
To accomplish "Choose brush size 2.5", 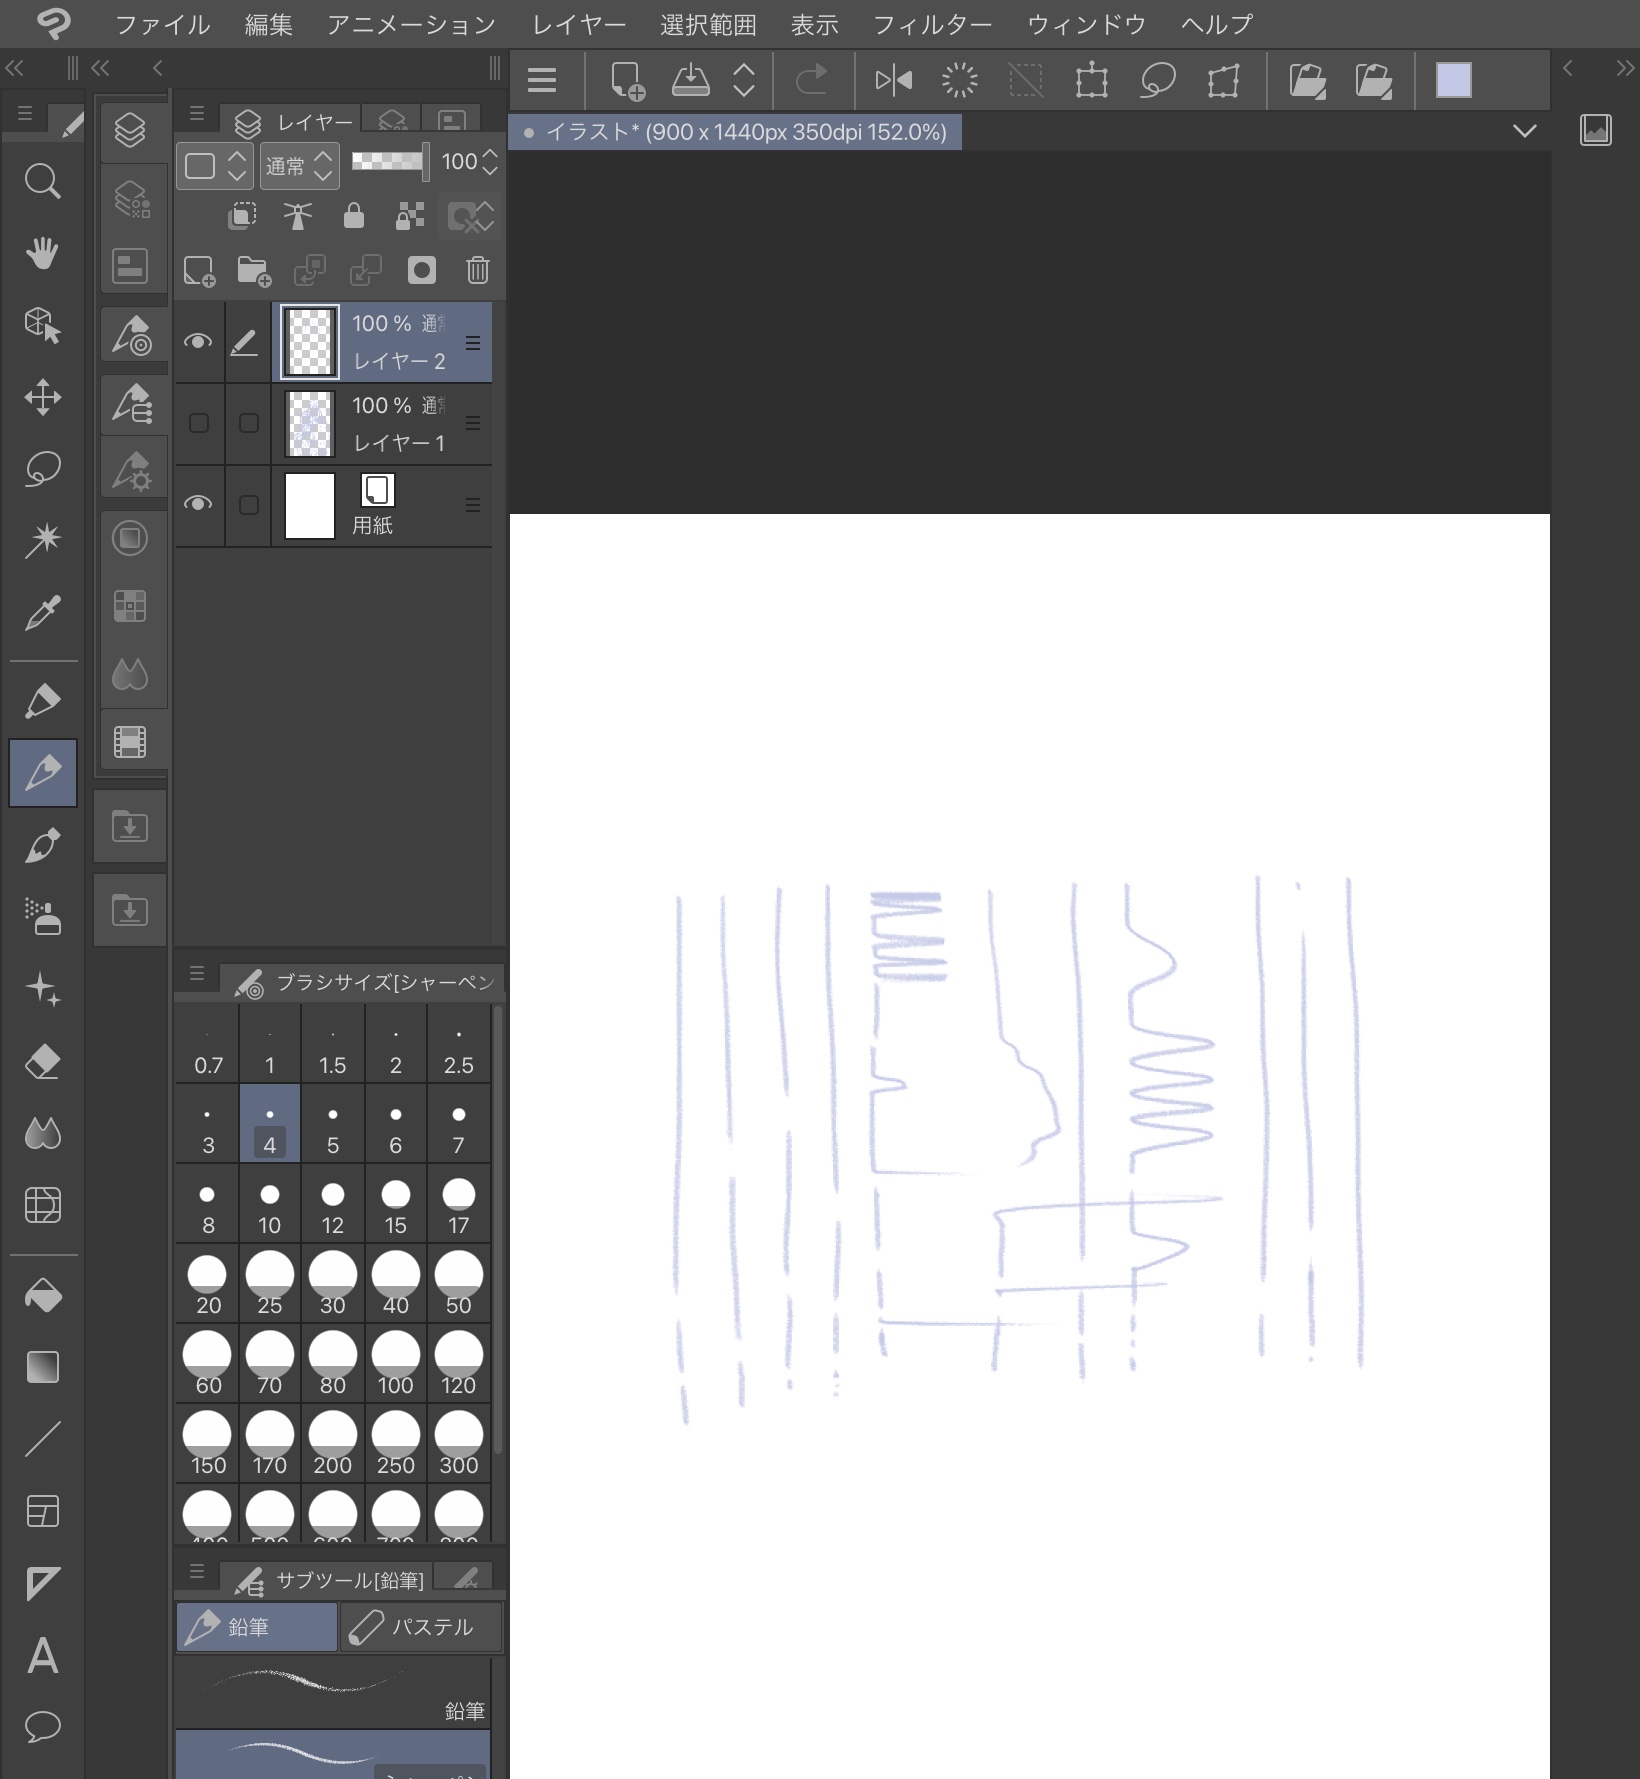I will pos(459,1044).
